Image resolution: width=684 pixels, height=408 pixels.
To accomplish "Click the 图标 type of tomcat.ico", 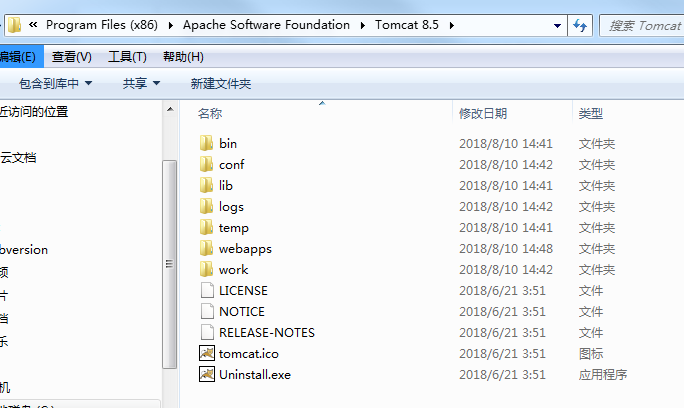I will [591, 353].
